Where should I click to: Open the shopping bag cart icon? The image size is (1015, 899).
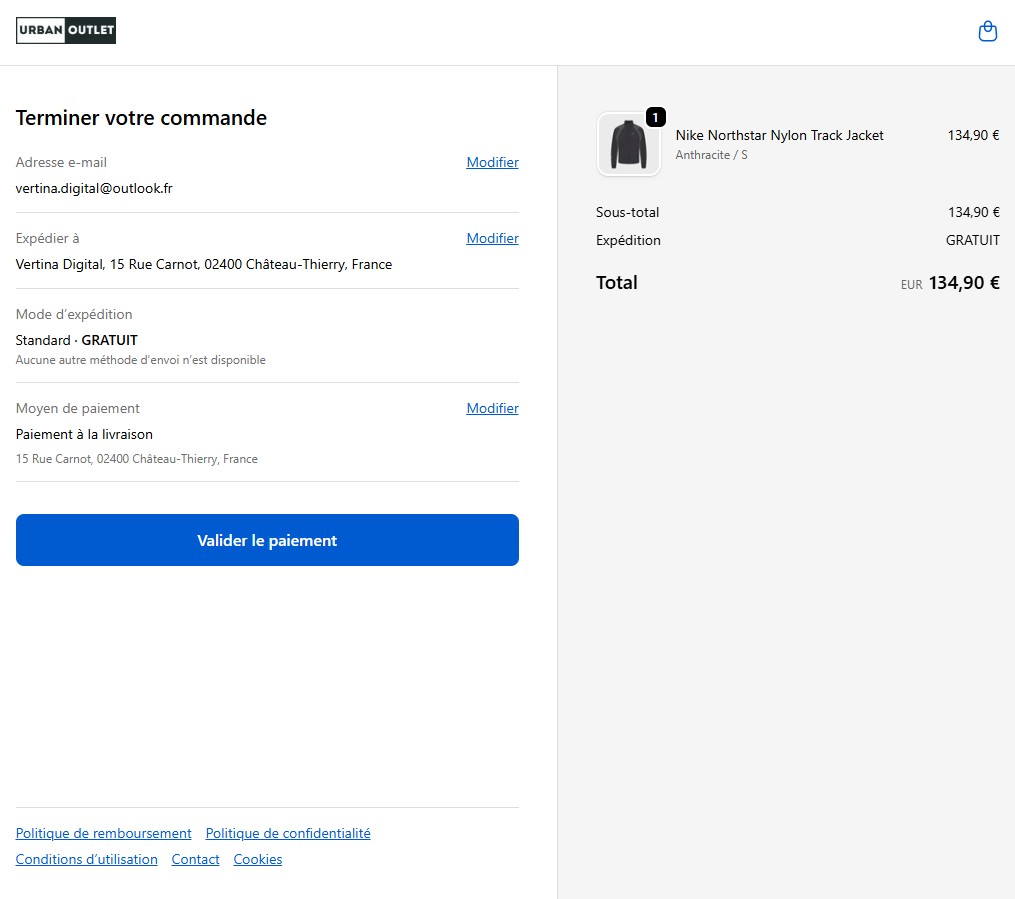click(987, 32)
